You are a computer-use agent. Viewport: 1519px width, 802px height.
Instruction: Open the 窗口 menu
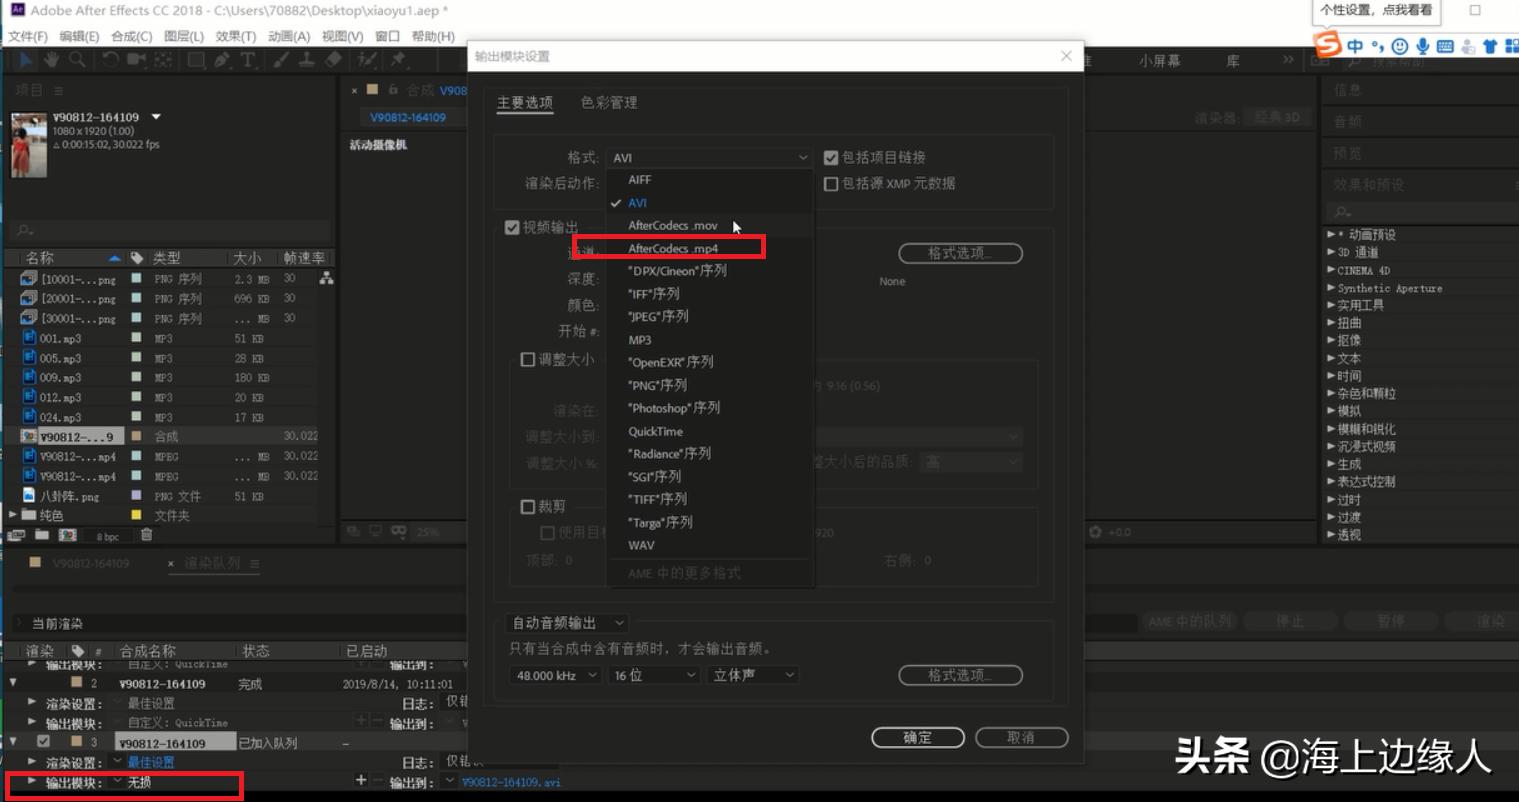click(386, 36)
